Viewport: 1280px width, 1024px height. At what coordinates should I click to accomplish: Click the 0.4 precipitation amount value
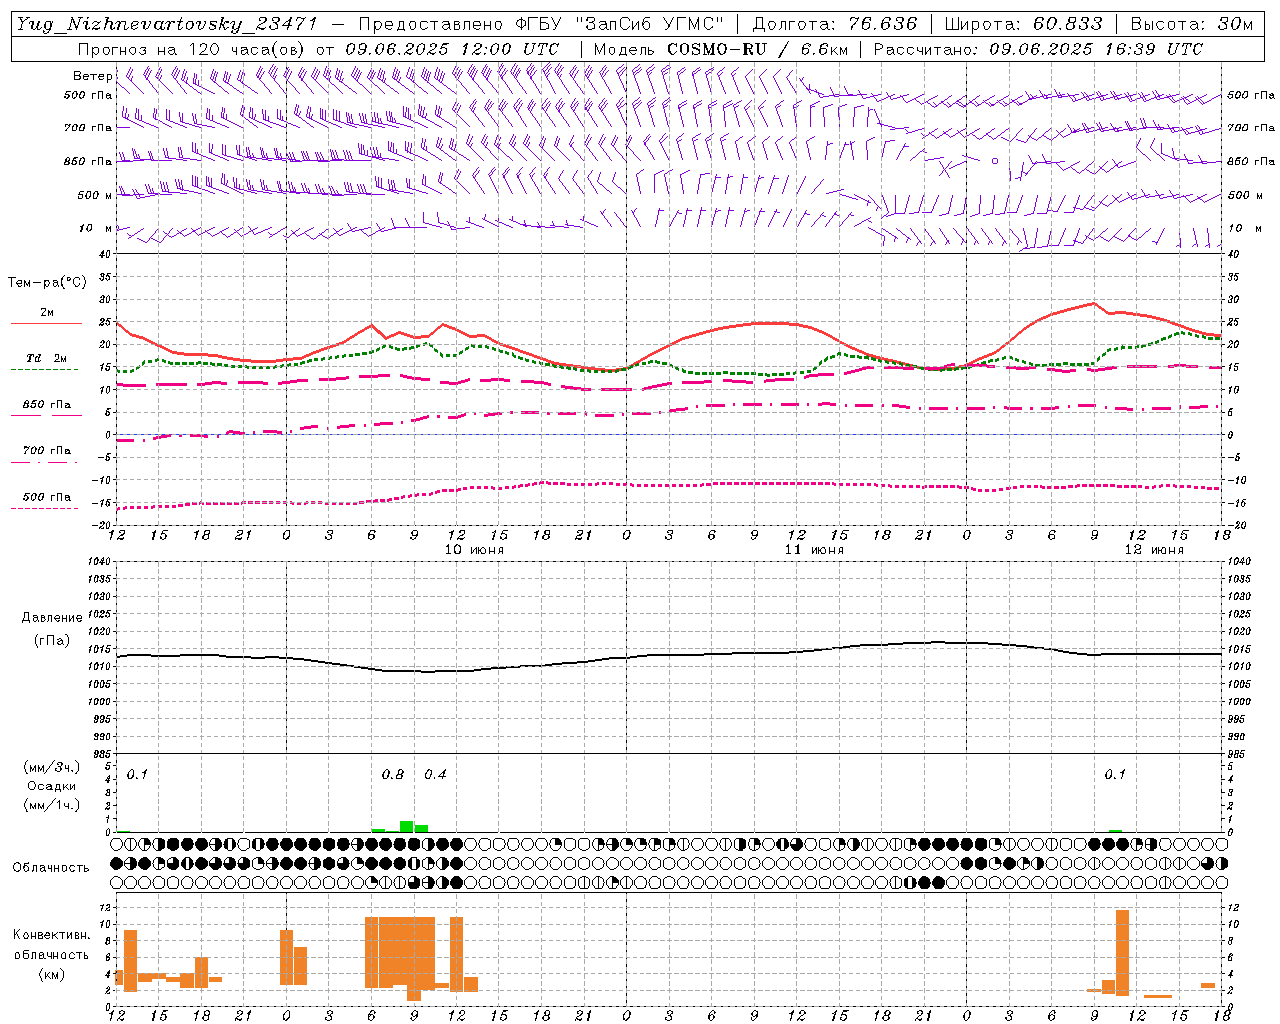click(x=435, y=775)
